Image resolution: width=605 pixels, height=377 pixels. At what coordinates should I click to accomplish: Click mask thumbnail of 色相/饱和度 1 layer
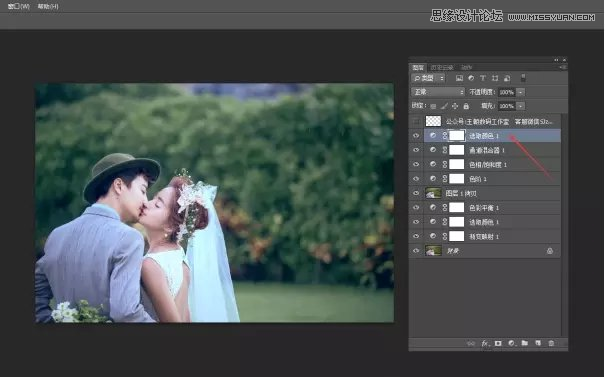[x=456, y=164]
